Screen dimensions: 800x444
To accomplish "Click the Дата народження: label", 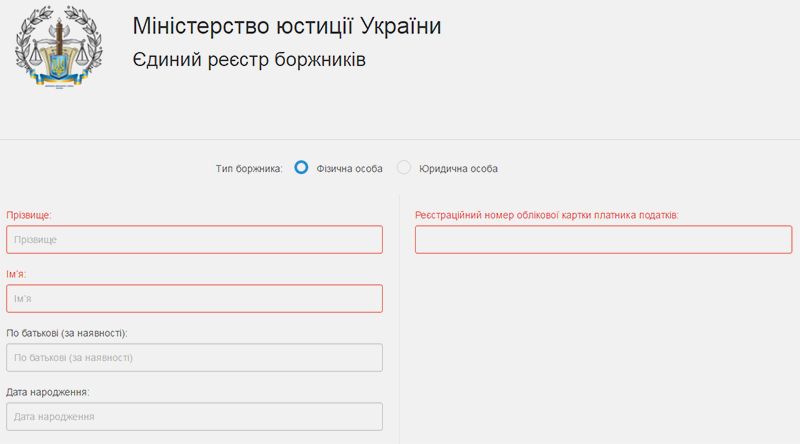I will point(48,392).
